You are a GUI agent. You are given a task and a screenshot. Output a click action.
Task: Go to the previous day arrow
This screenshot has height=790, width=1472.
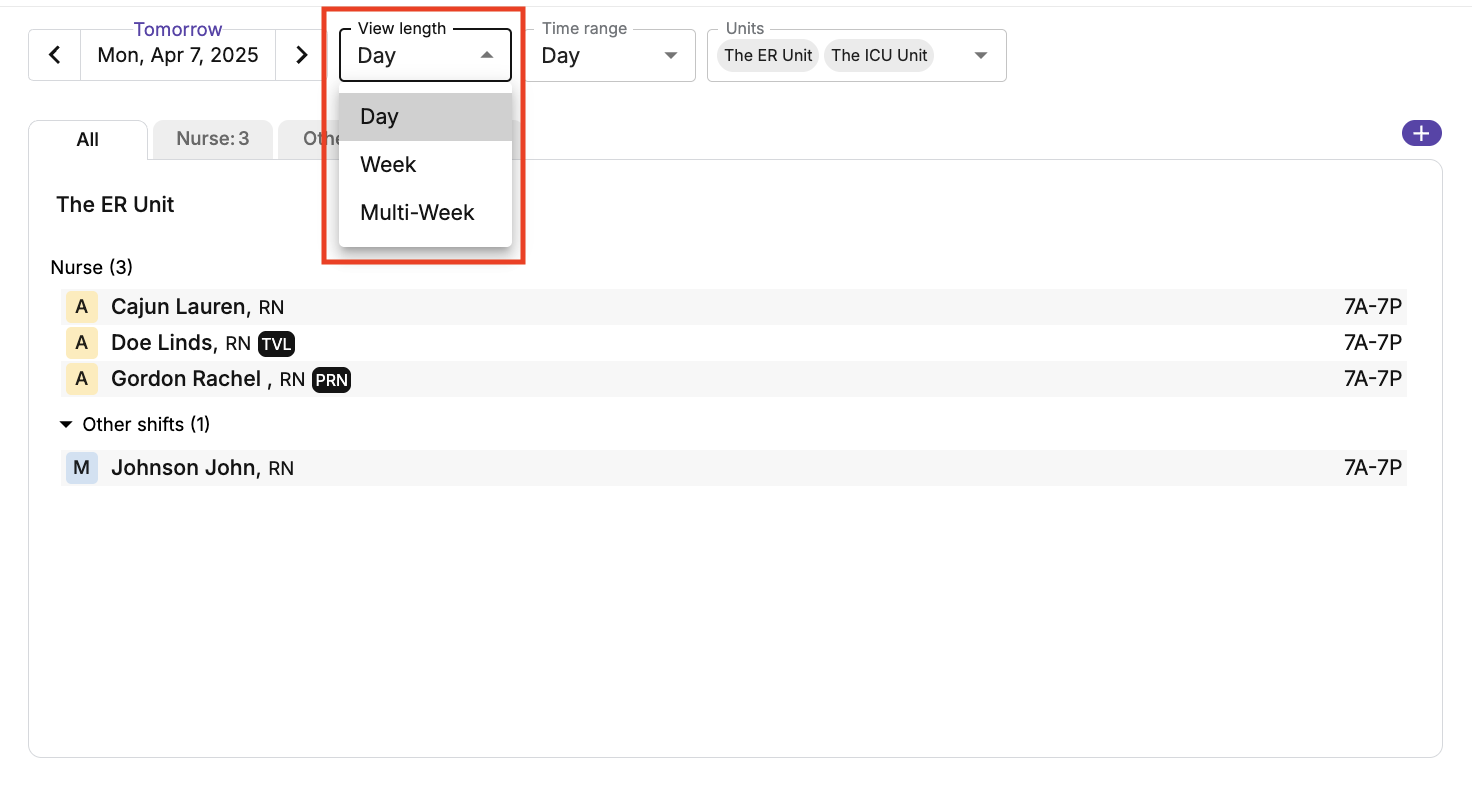(55, 55)
